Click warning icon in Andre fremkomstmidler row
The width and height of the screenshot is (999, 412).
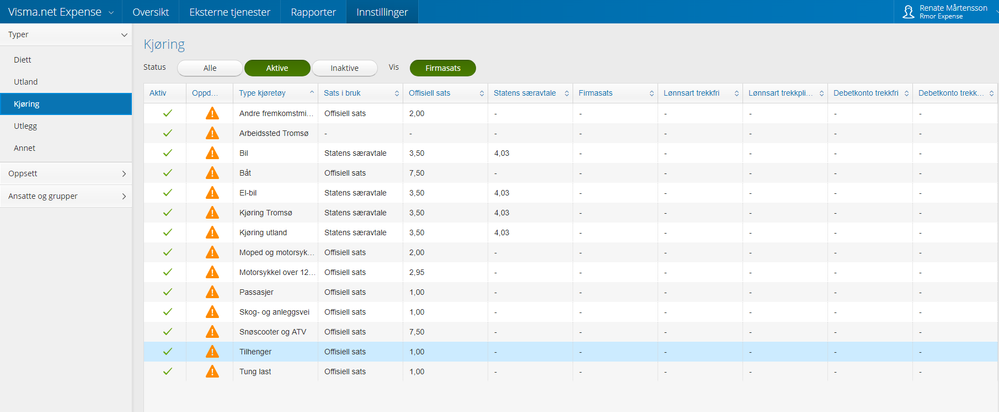[212, 113]
